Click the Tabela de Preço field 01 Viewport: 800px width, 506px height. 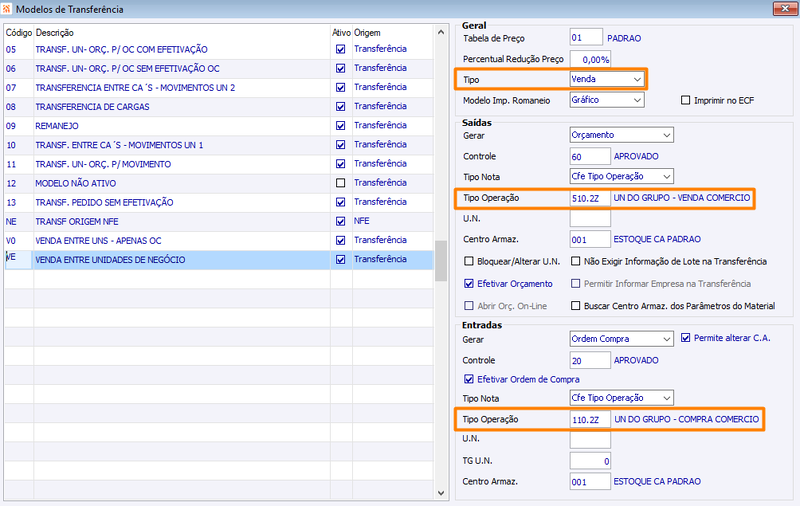[586, 38]
